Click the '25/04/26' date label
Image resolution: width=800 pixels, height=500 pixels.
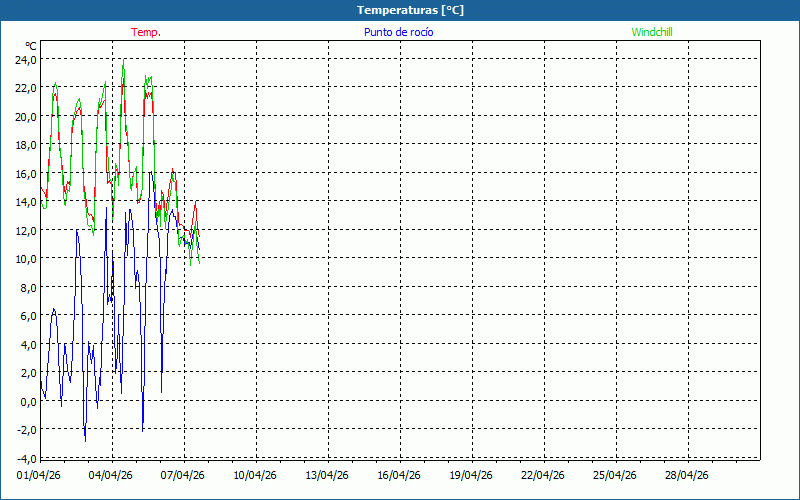(614, 475)
